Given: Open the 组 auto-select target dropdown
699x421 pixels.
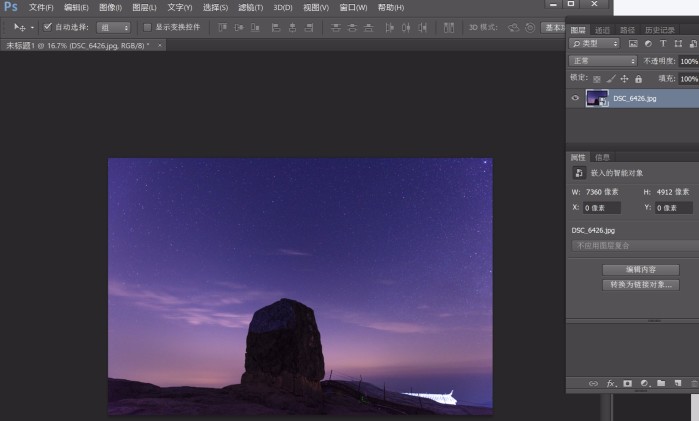Looking at the screenshot, I should coord(113,28).
